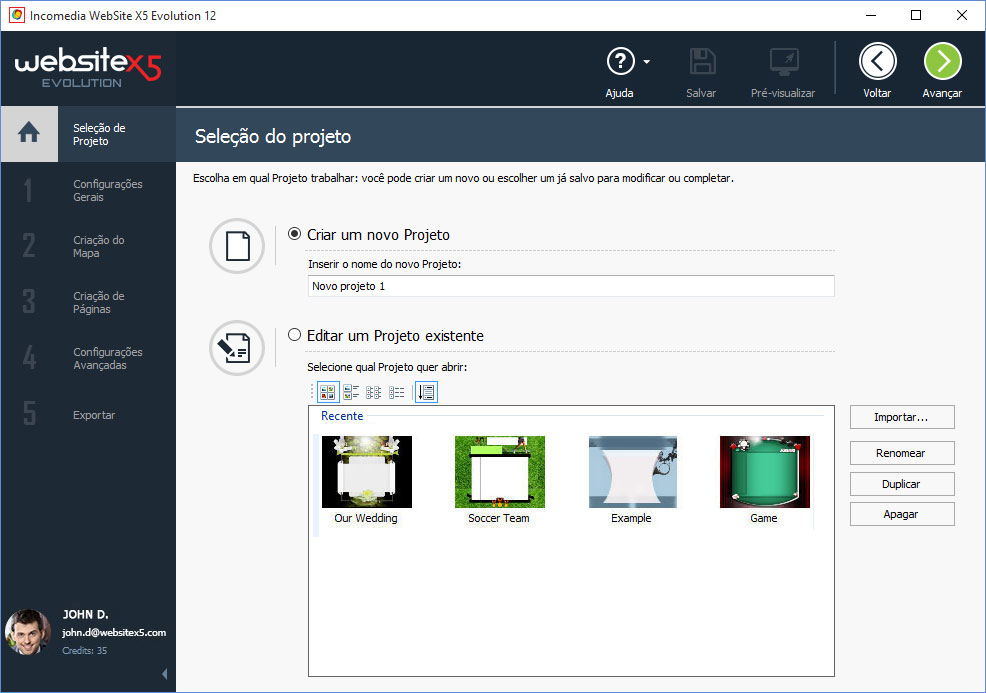The width and height of the screenshot is (986, 693).
Task: Click the home icon in sidebar
Action: 29,133
